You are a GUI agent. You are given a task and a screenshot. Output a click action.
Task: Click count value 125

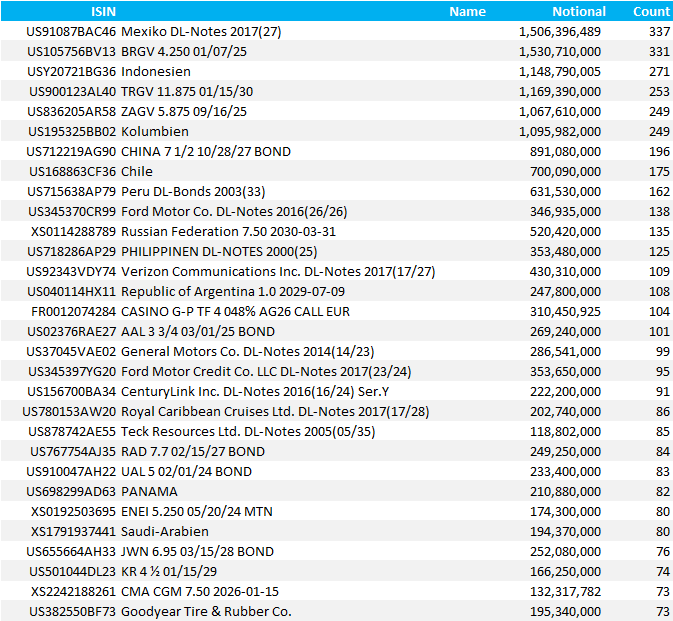tap(660, 251)
